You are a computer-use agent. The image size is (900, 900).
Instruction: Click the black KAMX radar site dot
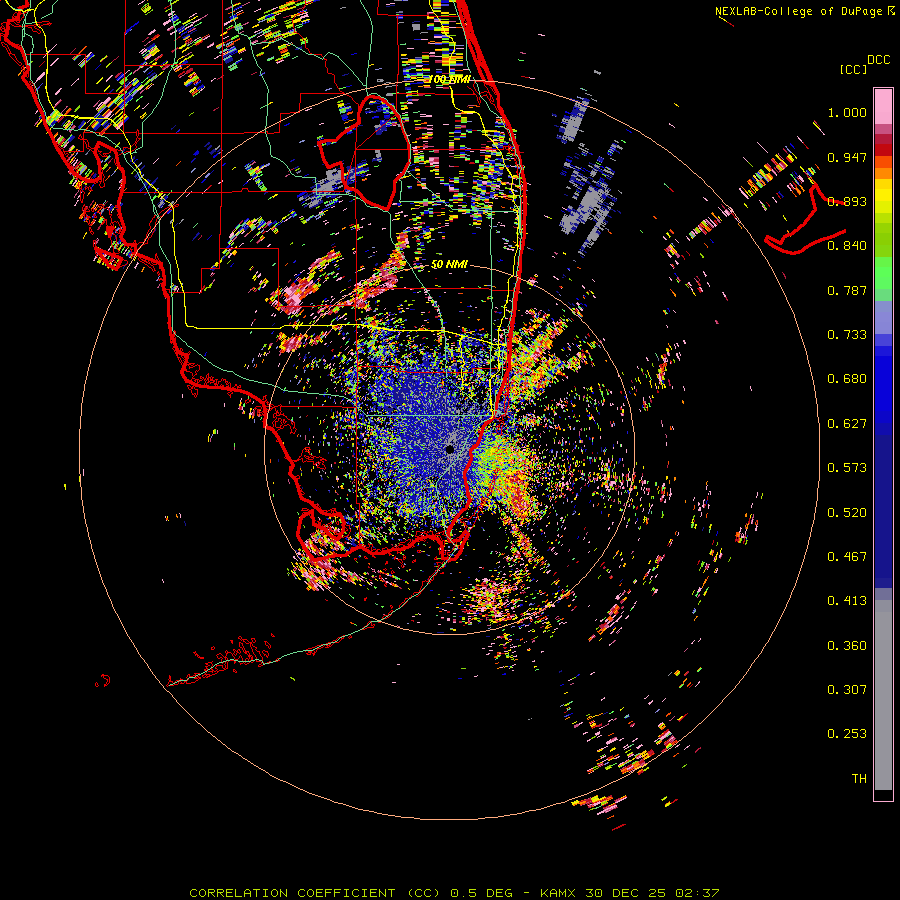point(450,449)
